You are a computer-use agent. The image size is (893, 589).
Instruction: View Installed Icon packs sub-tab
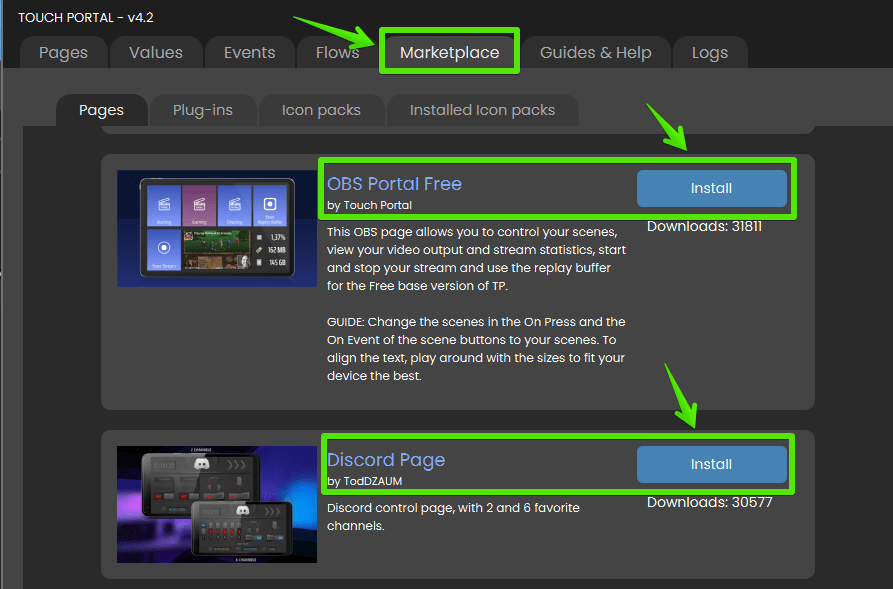pyautogui.click(x=482, y=110)
